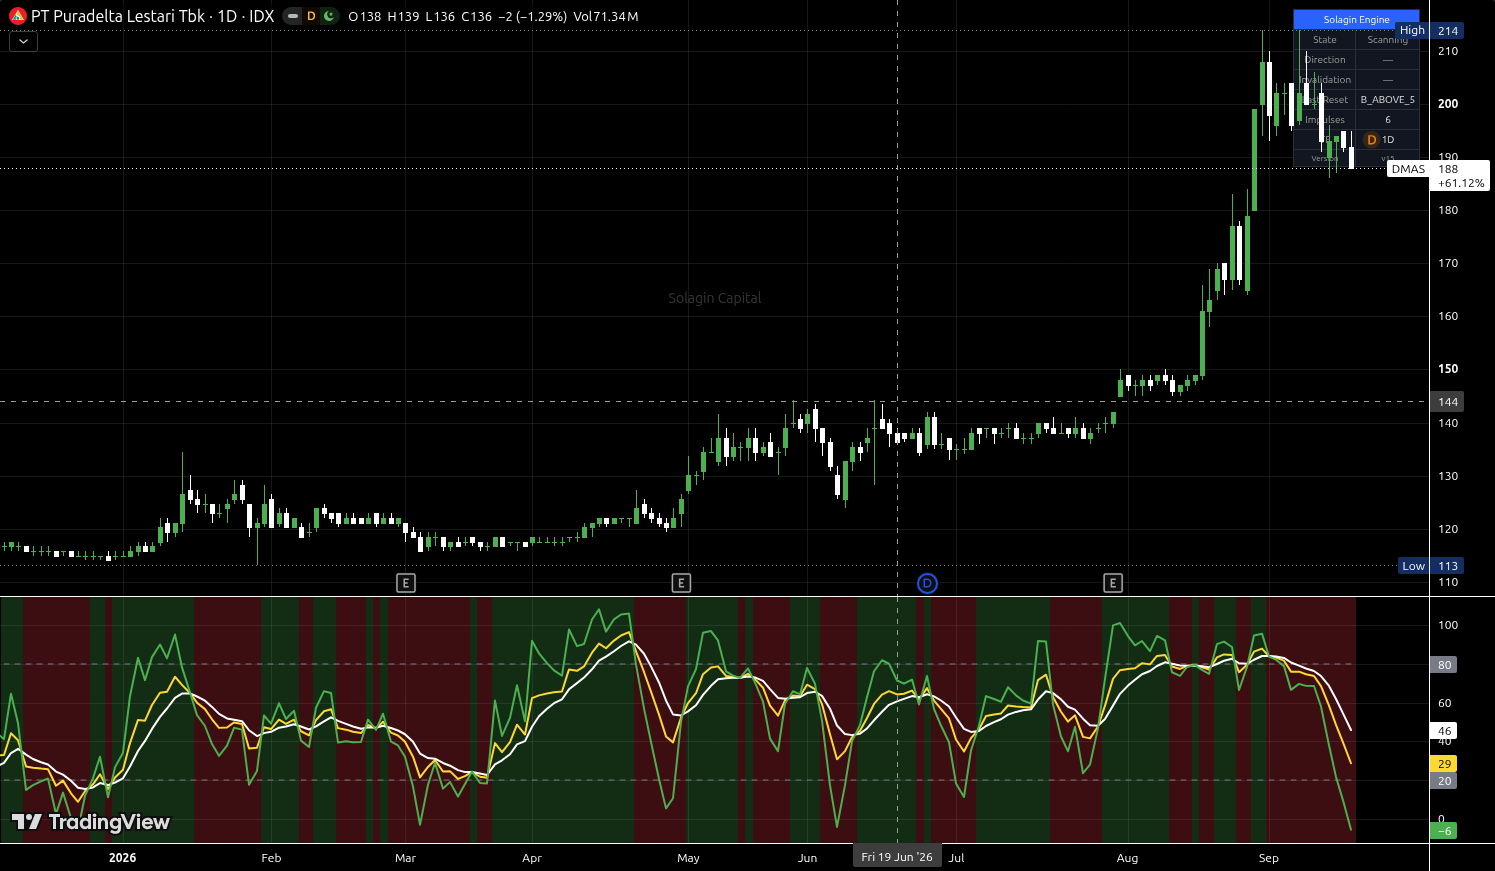Click the 2026 year label on time axis
Screen dimensions: 1495x871
[122, 858]
